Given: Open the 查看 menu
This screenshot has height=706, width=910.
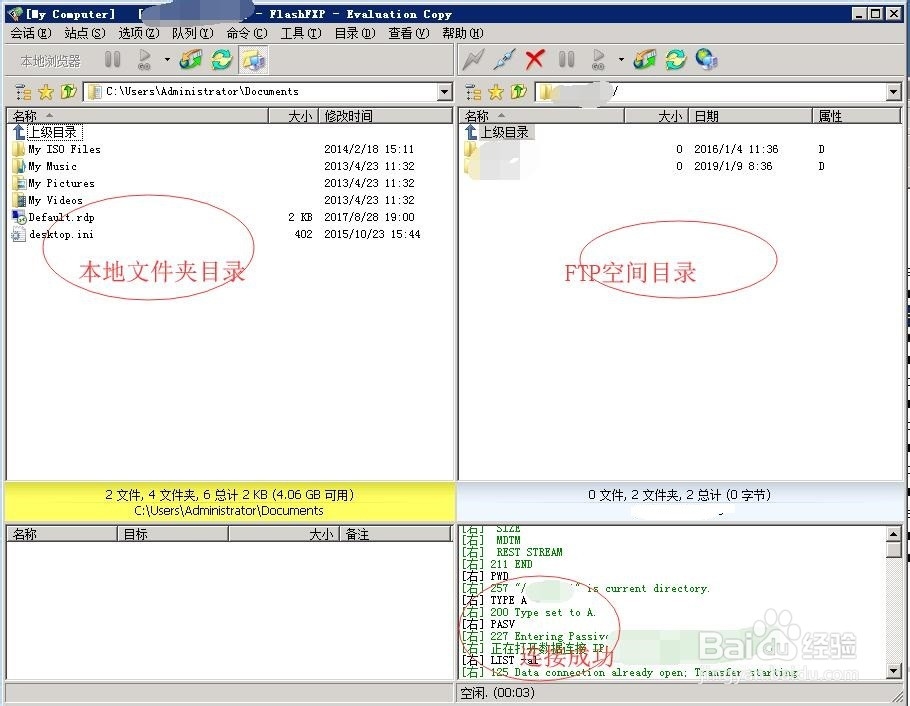Looking at the screenshot, I should tap(409, 33).
